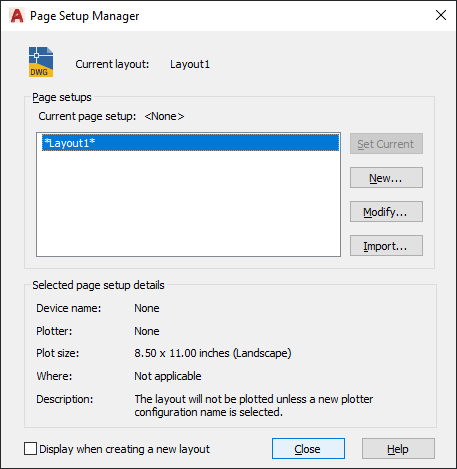Open Help for Page Setup Manager
Image resolution: width=457 pixels, height=469 pixels.
point(398,449)
